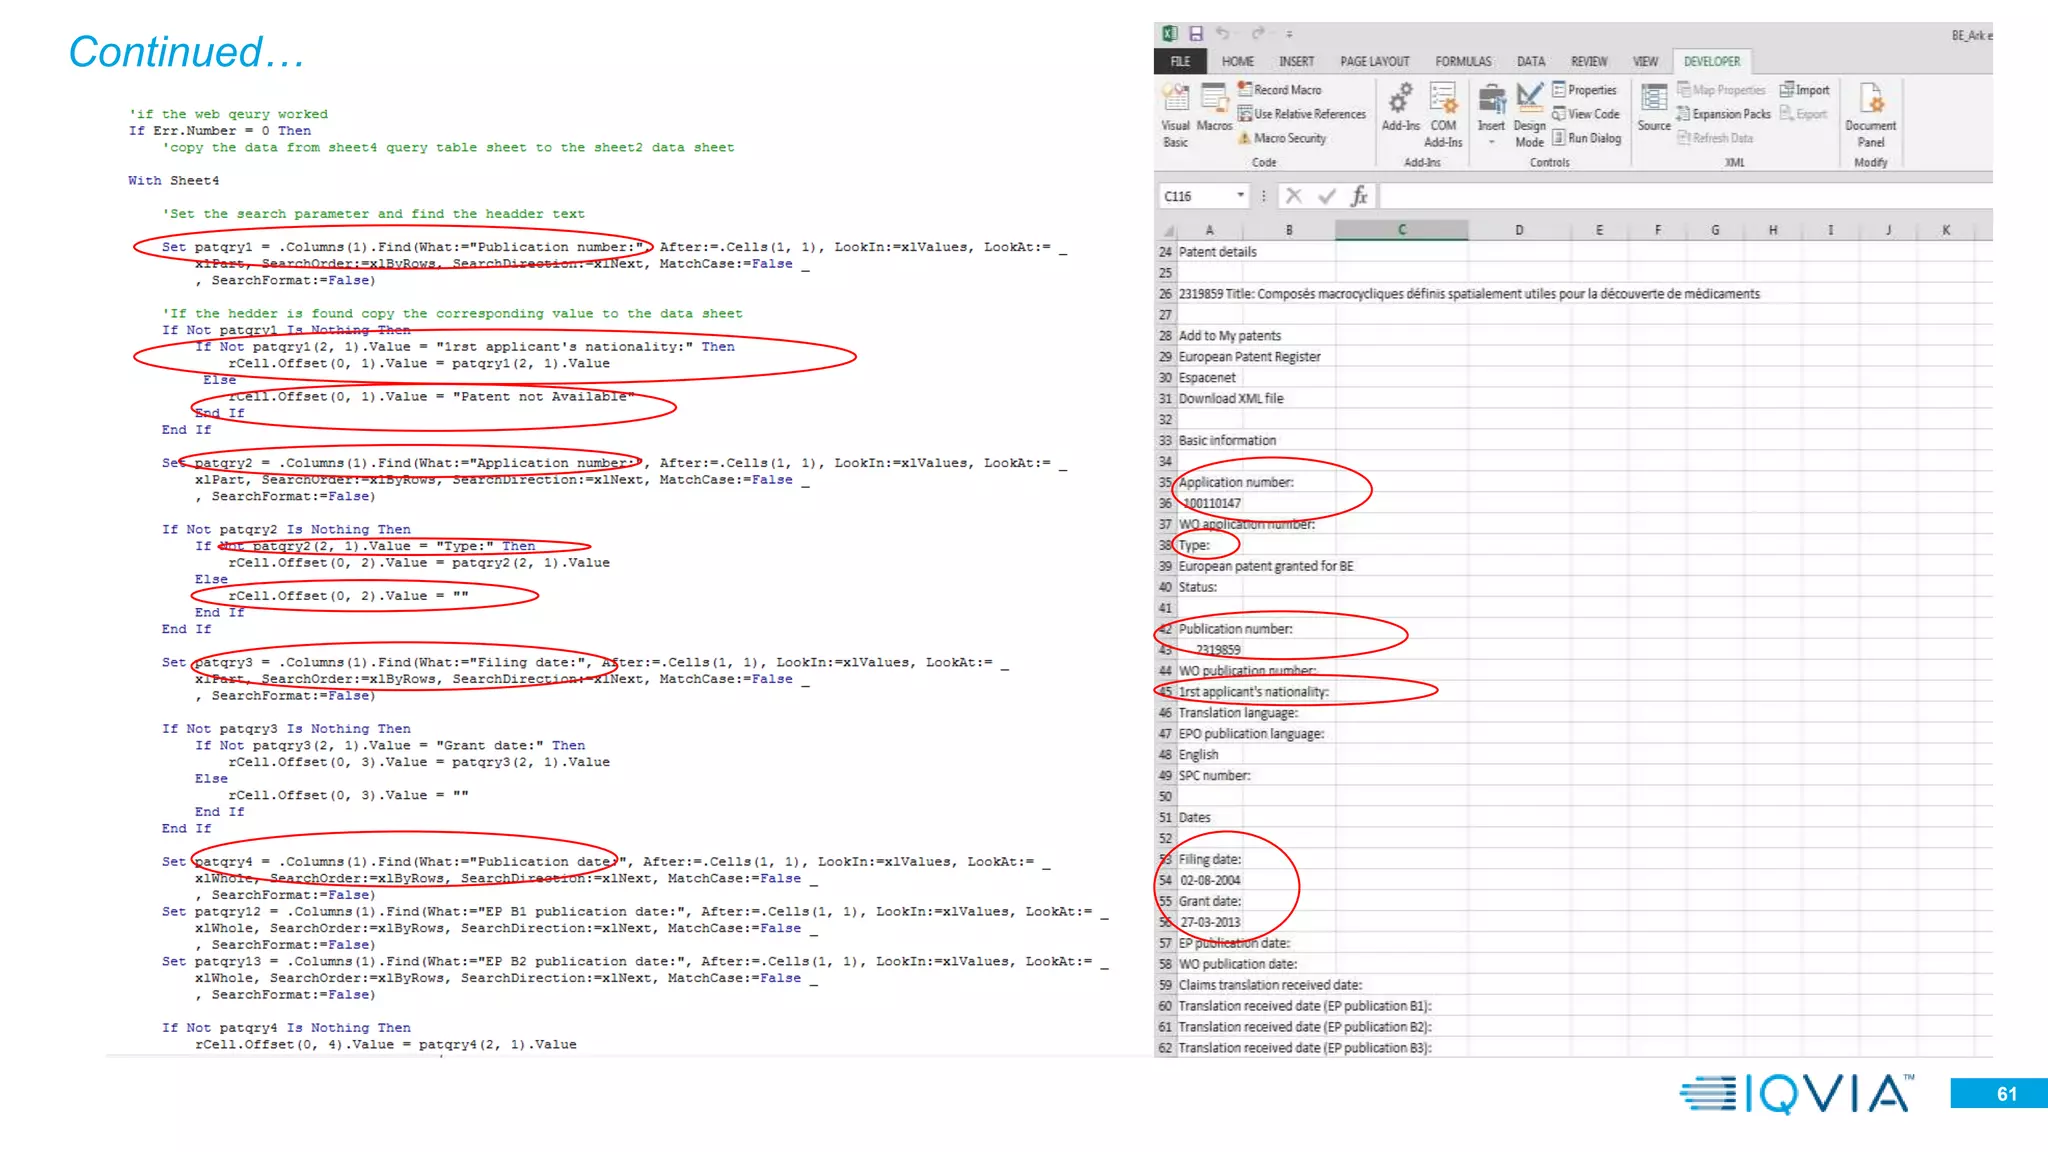The height and width of the screenshot is (1152, 2048).
Task: Open the PAGE LAYOUT tab
Action: click(x=1374, y=62)
